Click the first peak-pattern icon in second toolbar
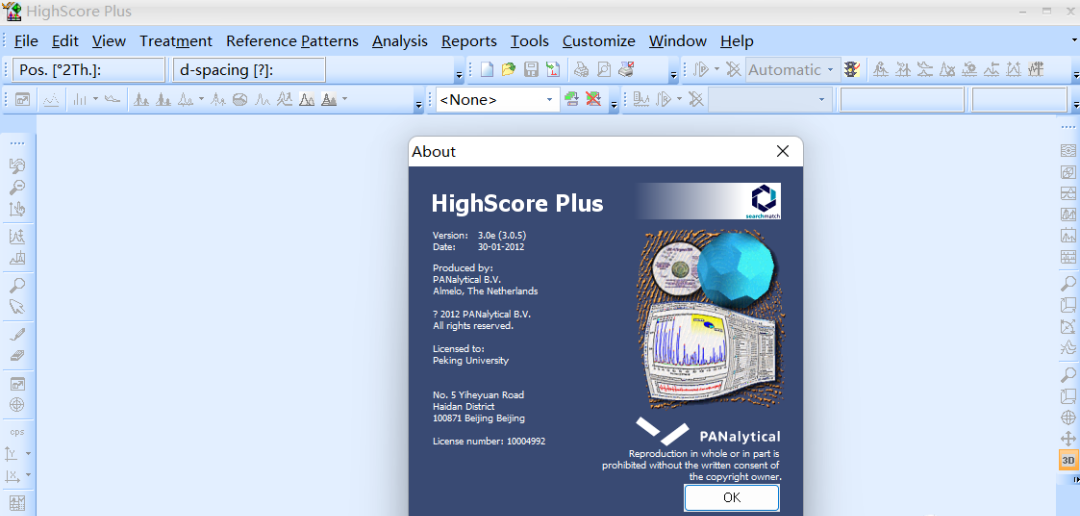 [141, 100]
